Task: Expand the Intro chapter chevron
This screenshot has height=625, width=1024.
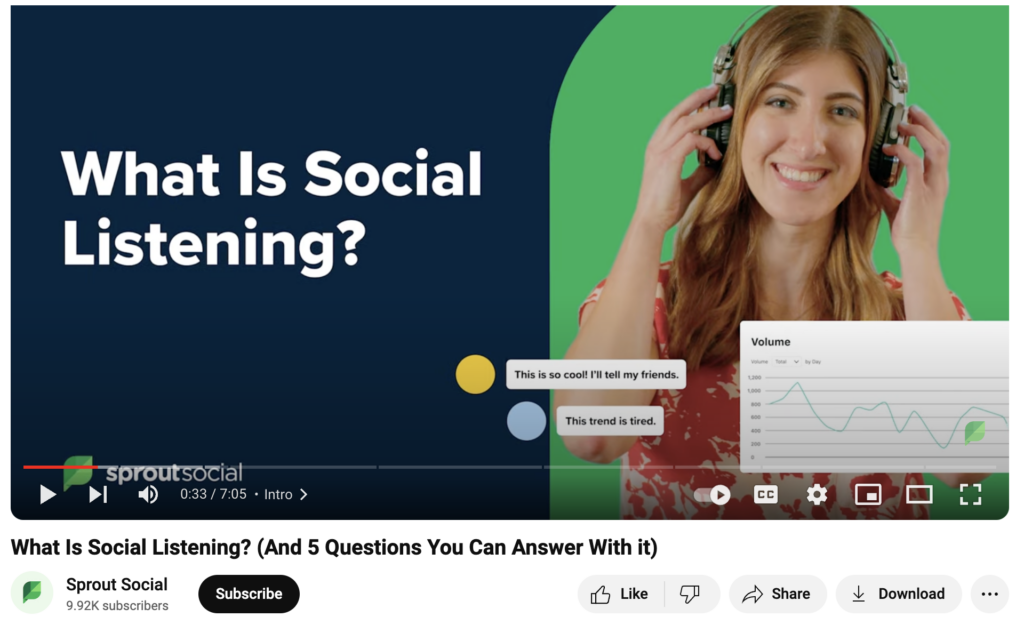Action: coord(302,494)
